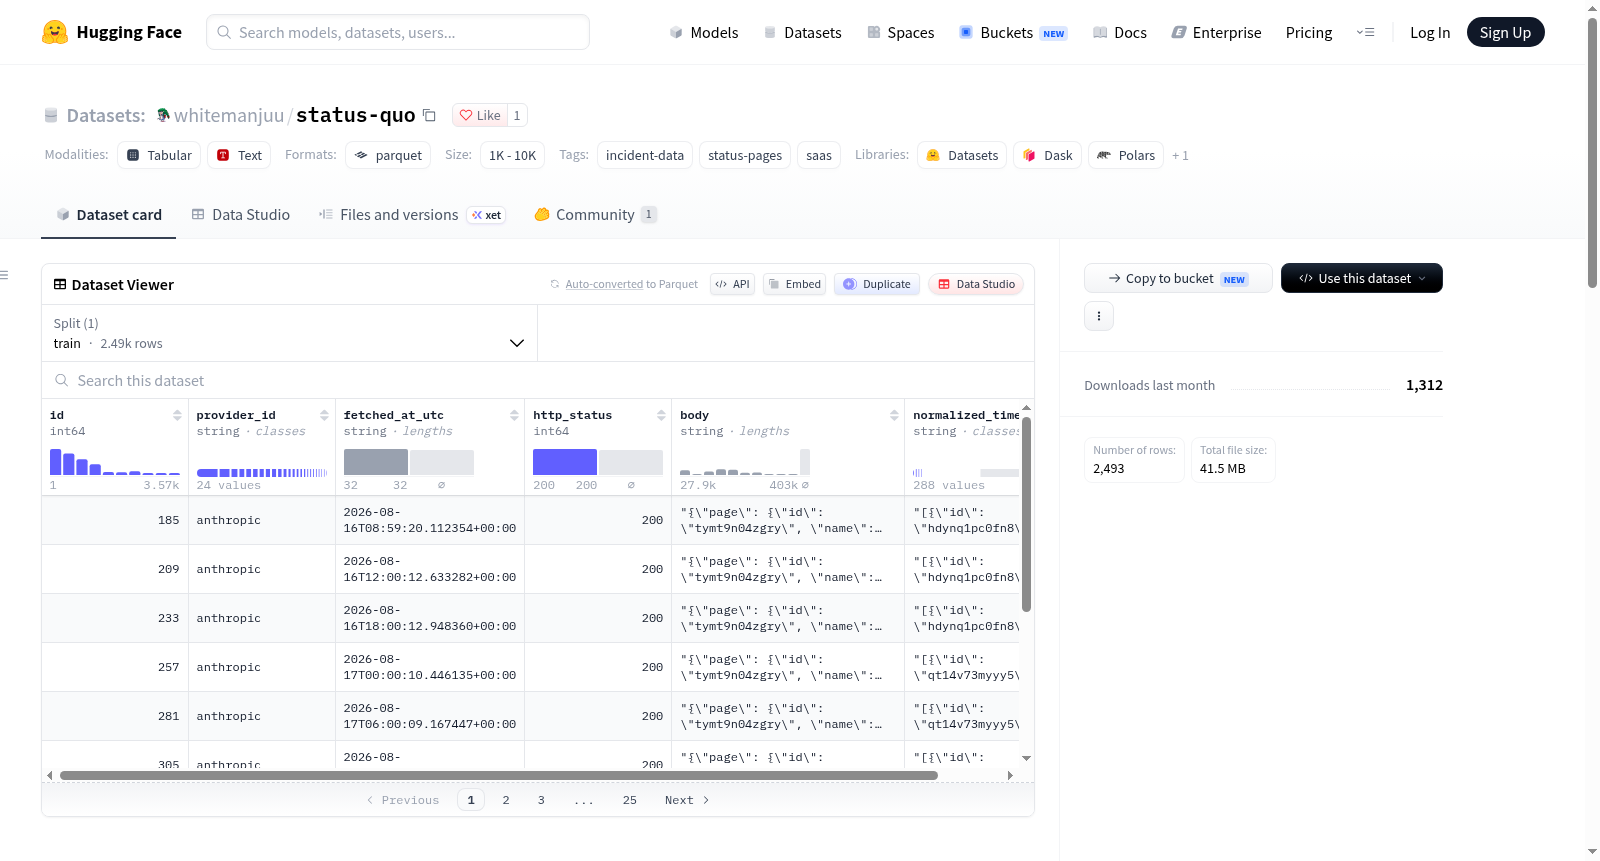
Task: Sort by the id column icon
Action: [177, 415]
